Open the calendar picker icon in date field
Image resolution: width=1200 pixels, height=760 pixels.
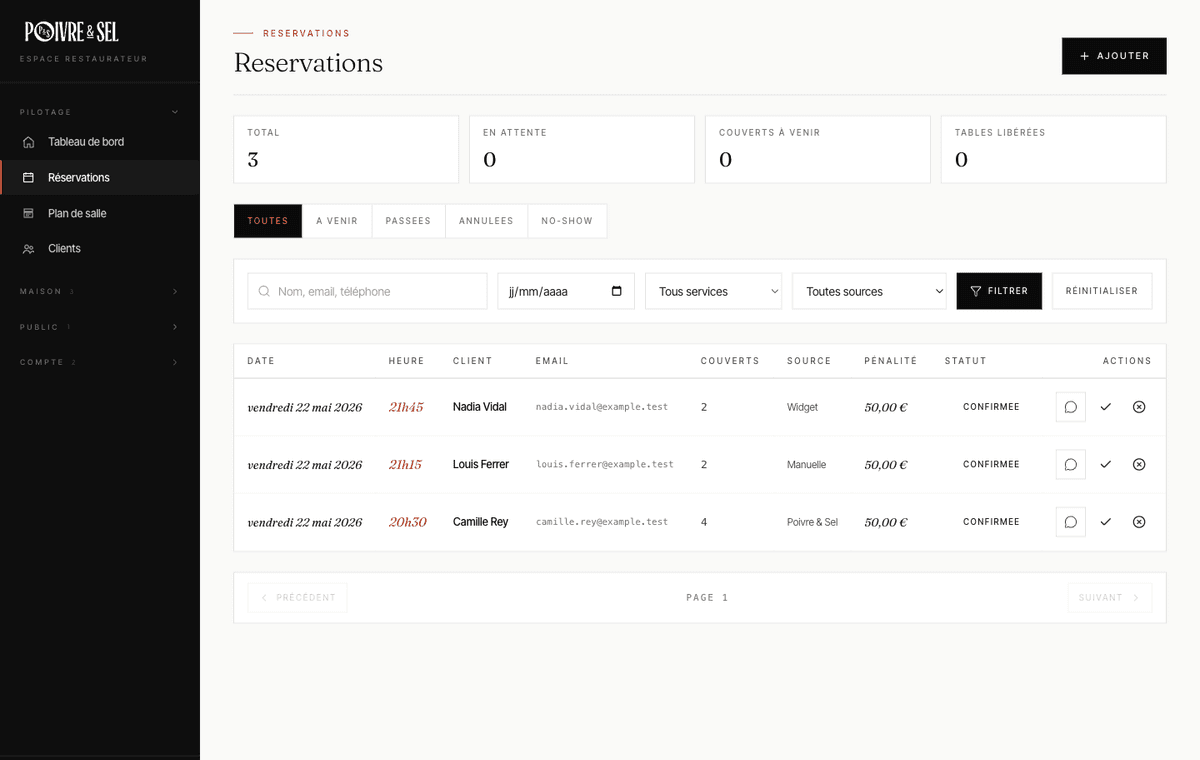pos(616,291)
